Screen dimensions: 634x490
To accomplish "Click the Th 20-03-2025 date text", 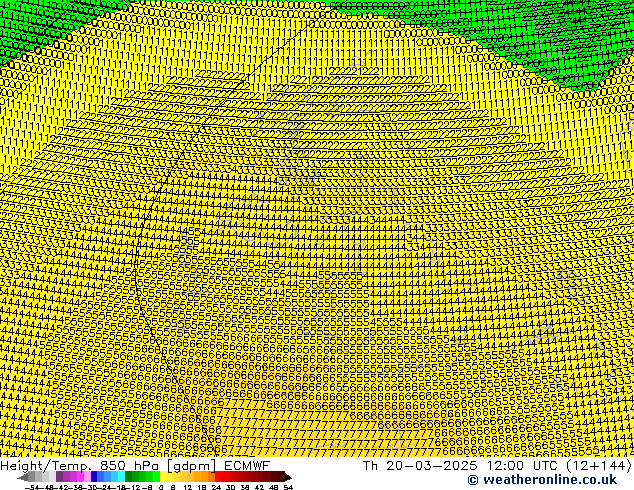I will click(420, 466).
